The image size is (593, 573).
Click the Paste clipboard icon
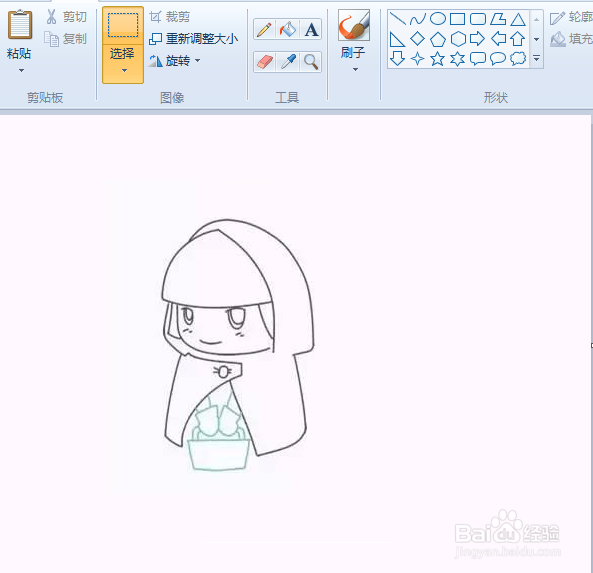point(20,24)
